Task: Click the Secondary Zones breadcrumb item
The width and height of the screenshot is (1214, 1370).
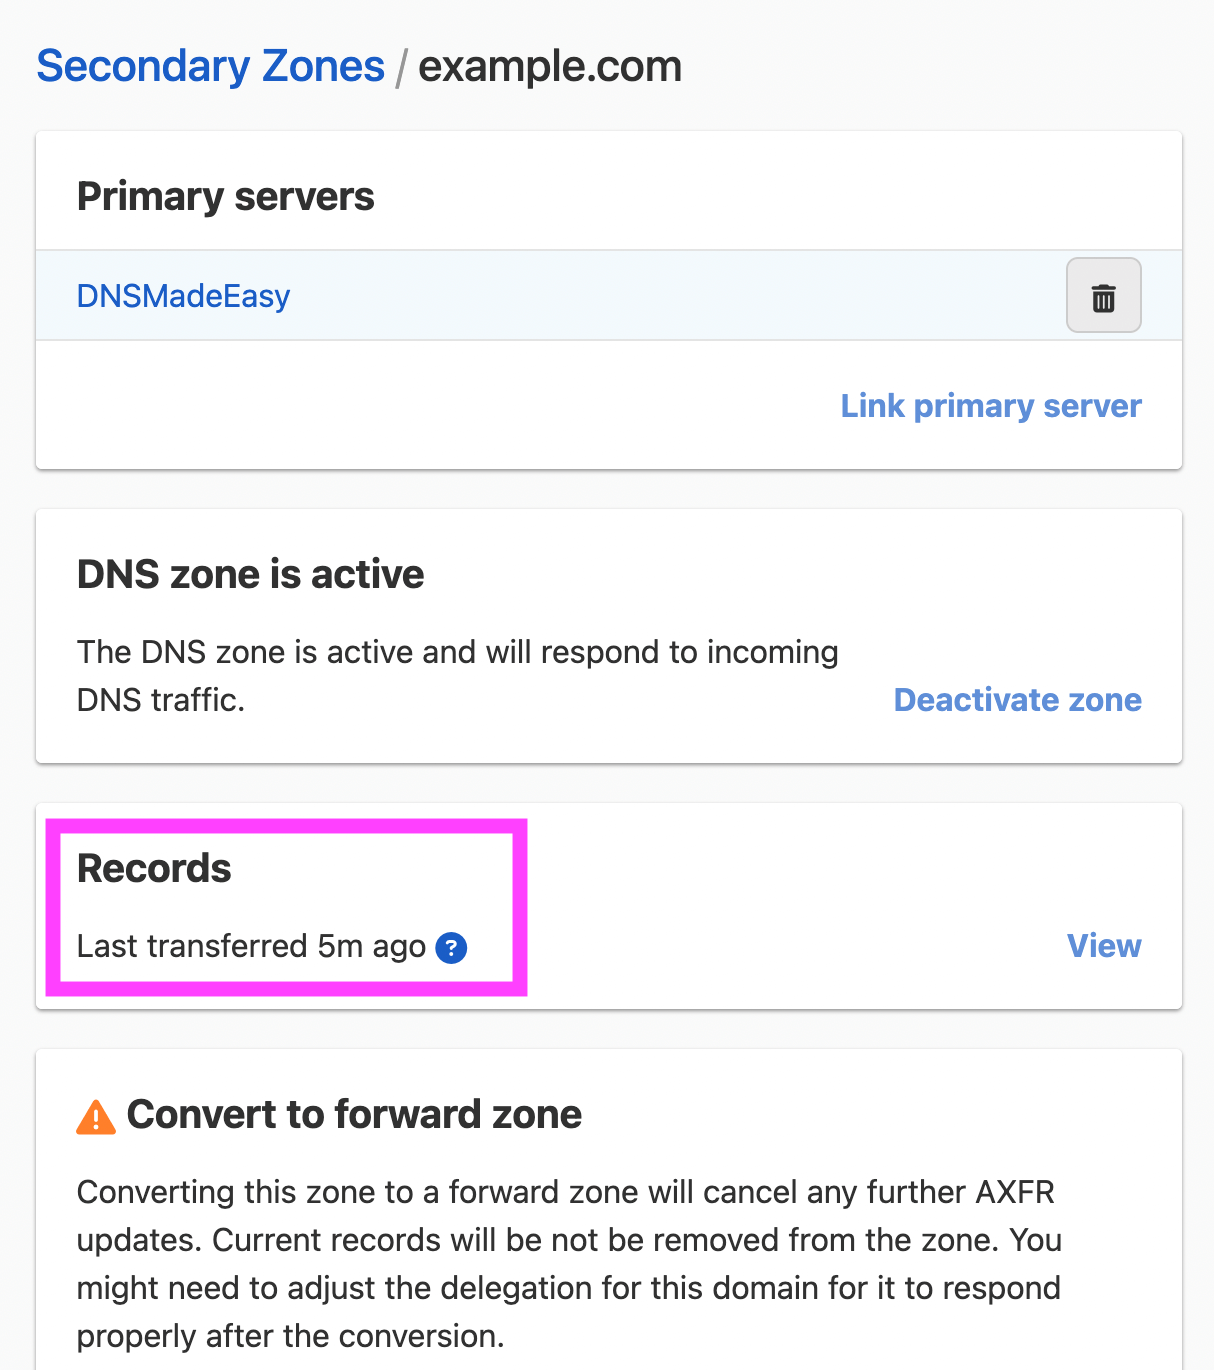Action: pyautogui.click(x=210, y=65)
